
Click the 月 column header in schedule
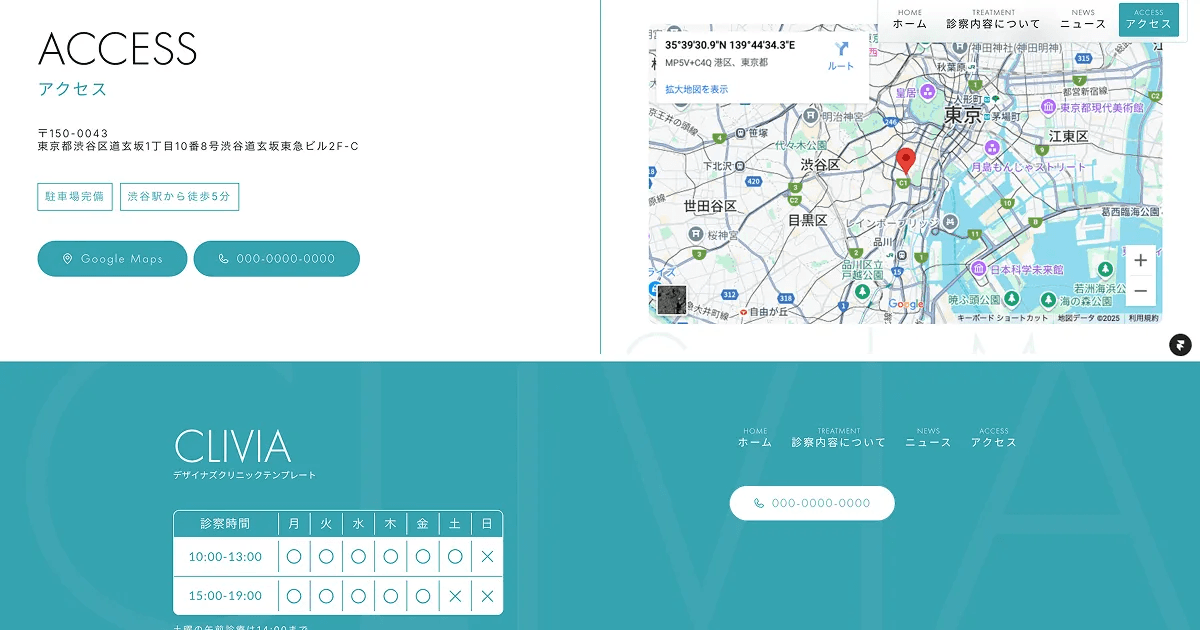point(294,523)
